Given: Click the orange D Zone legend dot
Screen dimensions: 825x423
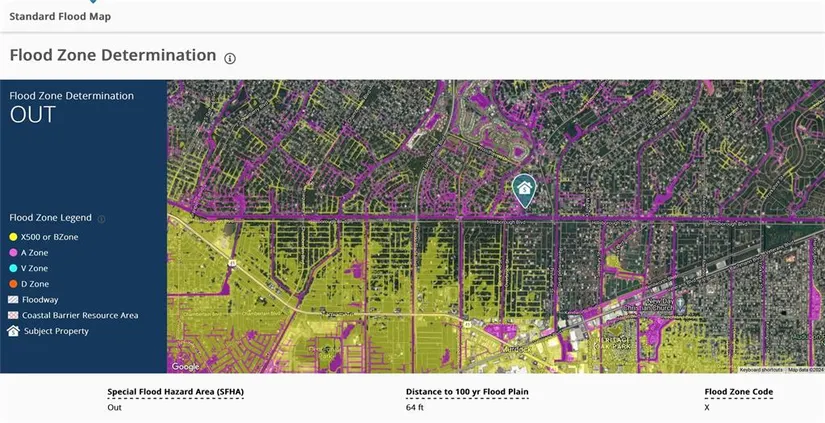Looking at the screenshot, I should [13, 284].
